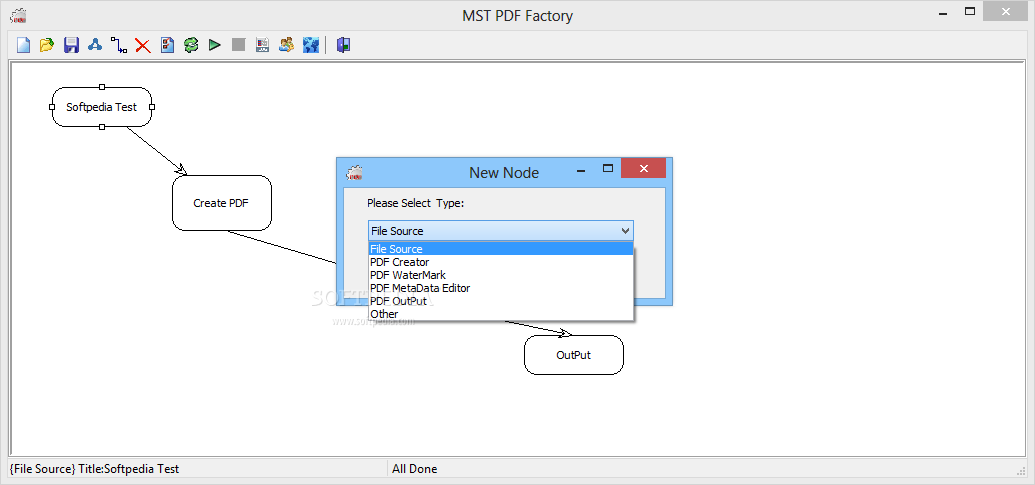The width and height of the screenshot is (1035, 485).
Task: Click the MST PDF Factory title bar app icon
Action: pyautogui.click(x=18, y=15)
